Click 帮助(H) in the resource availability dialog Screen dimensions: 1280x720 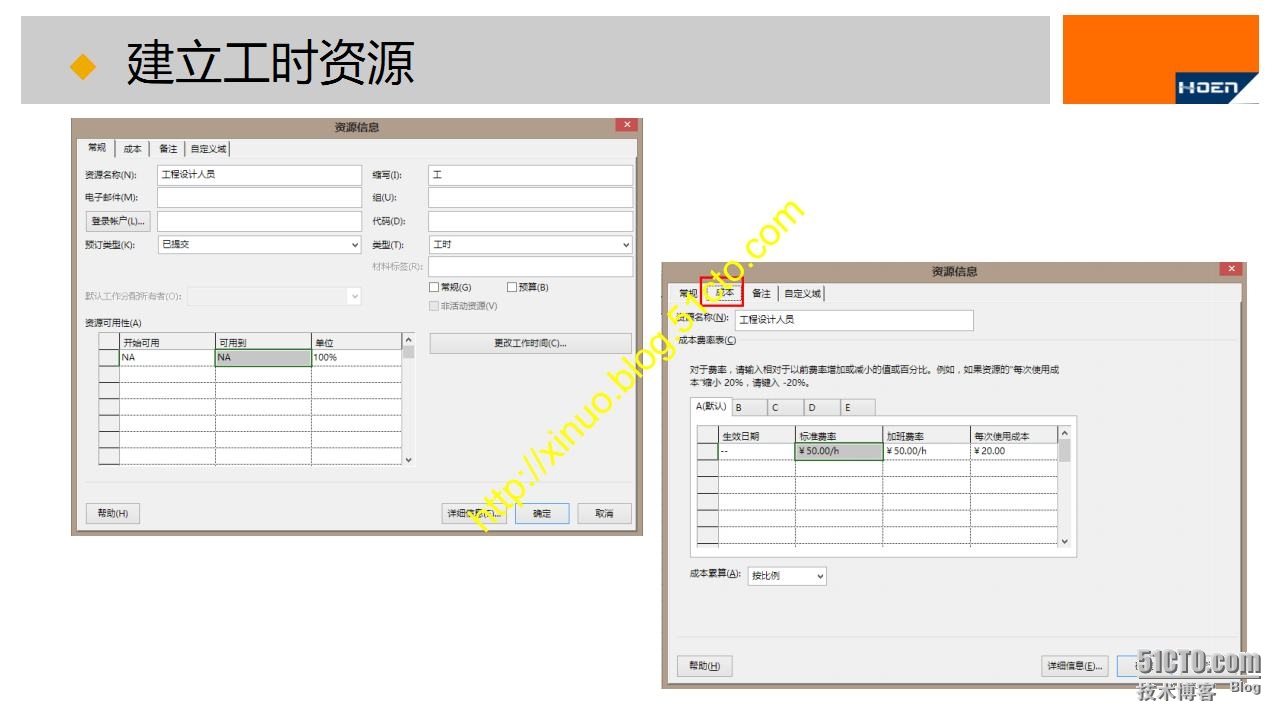113,513
